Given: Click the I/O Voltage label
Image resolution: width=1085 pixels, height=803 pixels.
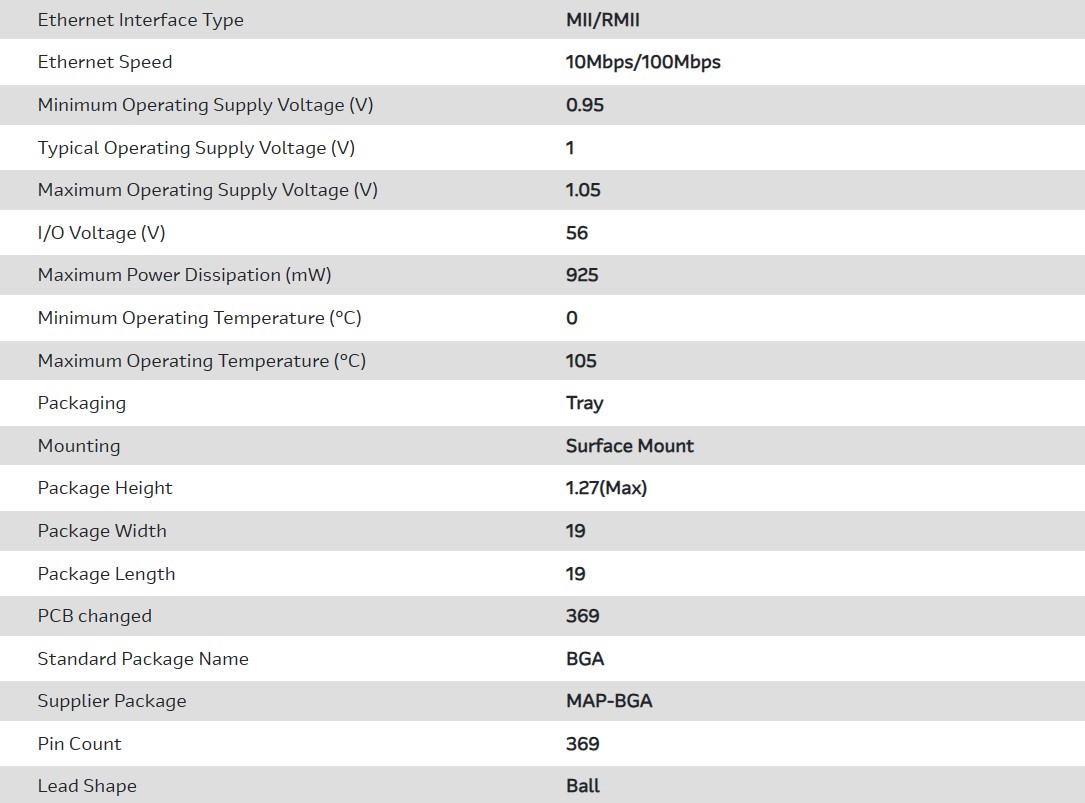Looking at the screenshot, I should tap(101, 233).
